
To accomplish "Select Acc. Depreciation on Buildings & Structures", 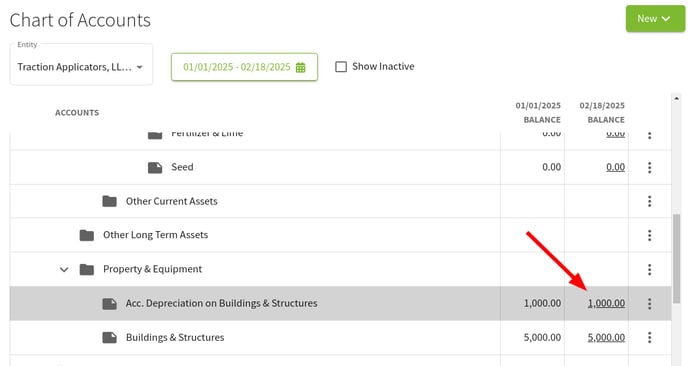I will pyautogui.click(x=221, y=303).
